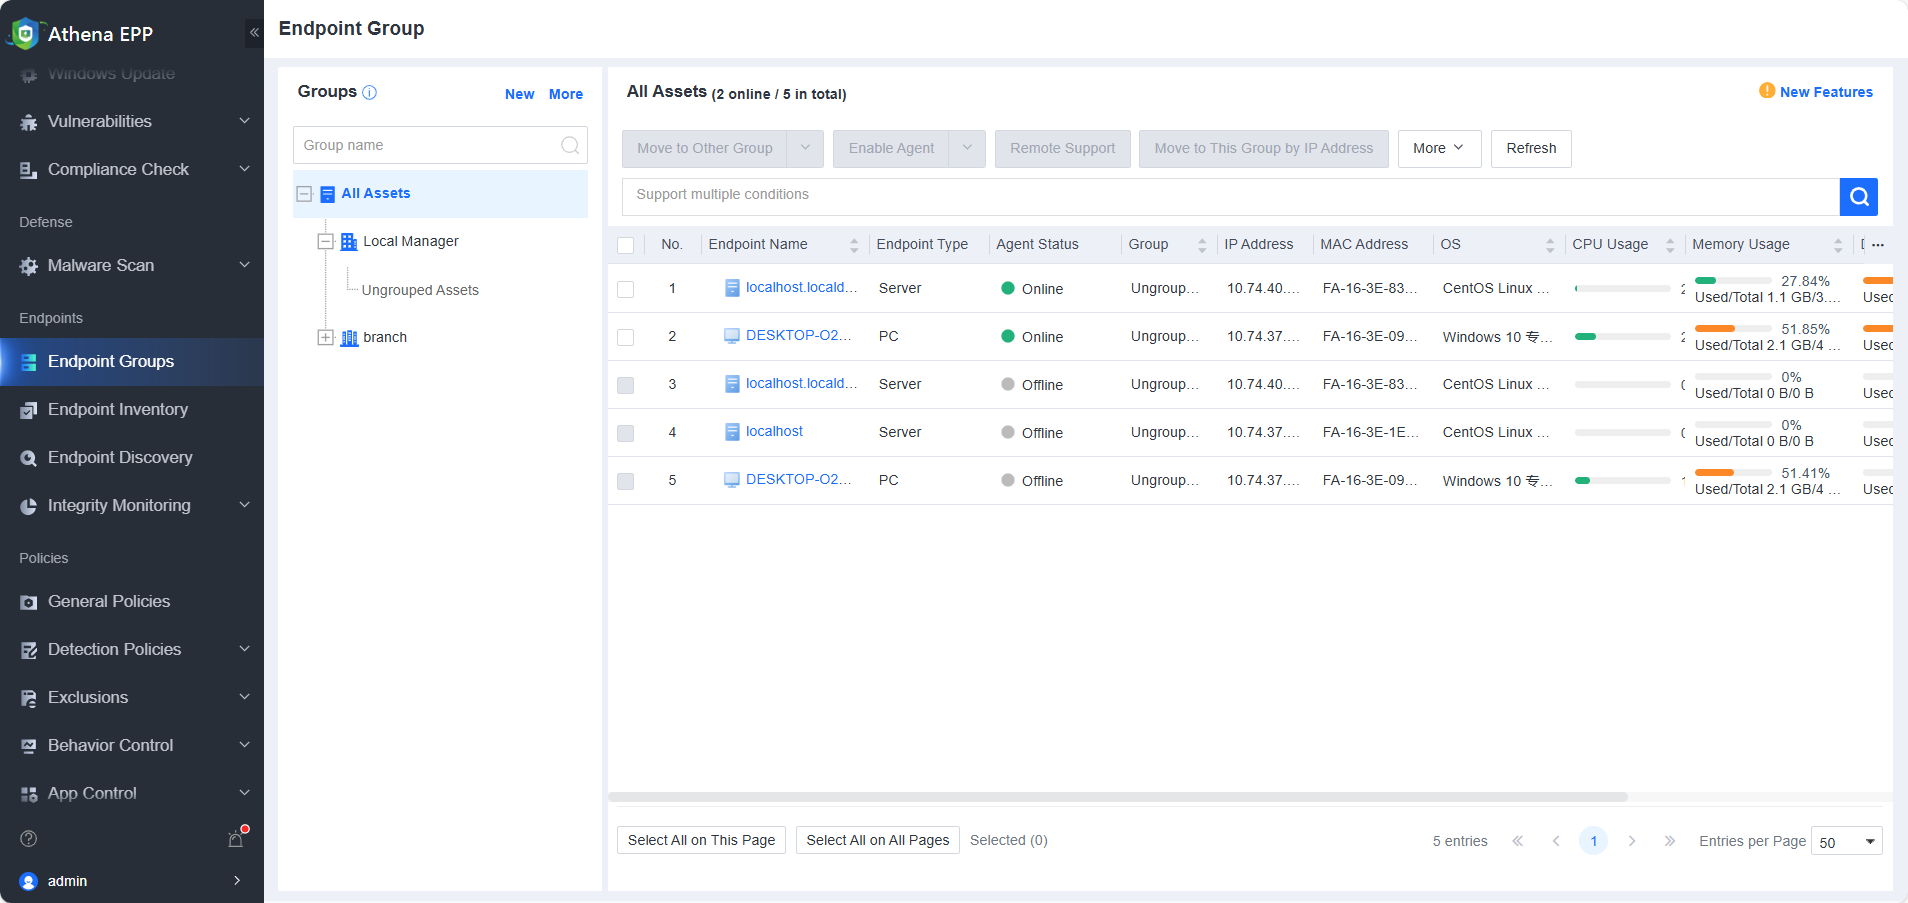This screenshot has width=1908, height=903.
Task: Sort by CPU Usage column arrows
Action: [x=1670, y=245]
